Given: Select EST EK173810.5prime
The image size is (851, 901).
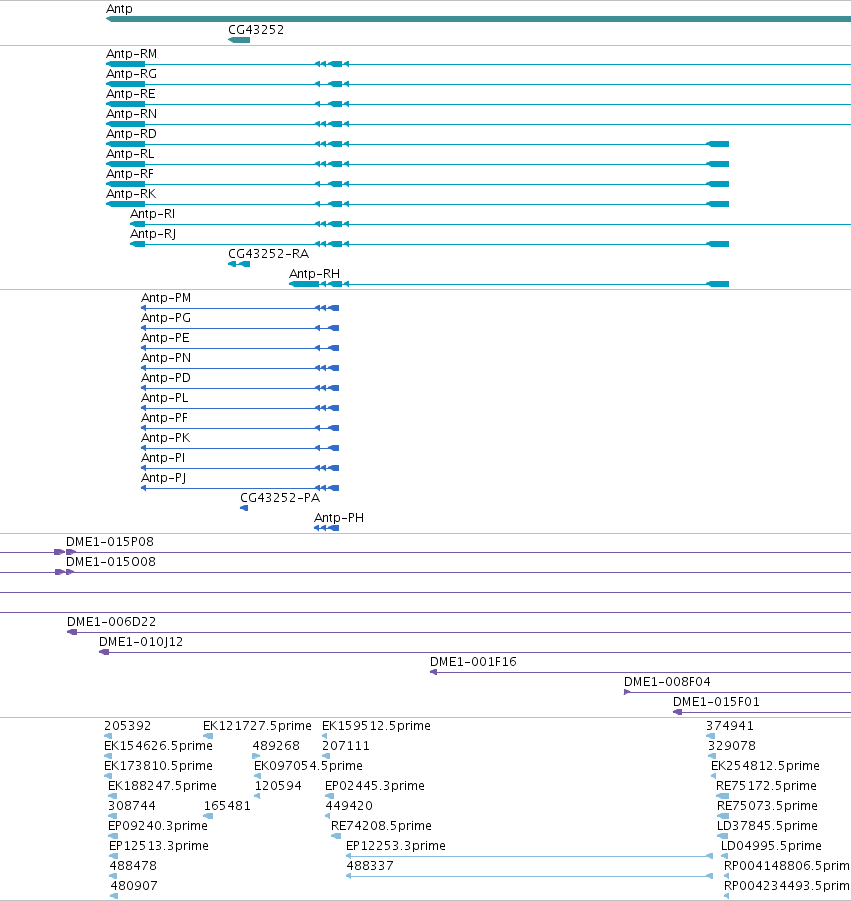Looking at the screenshot, I should tap(158, 766).
